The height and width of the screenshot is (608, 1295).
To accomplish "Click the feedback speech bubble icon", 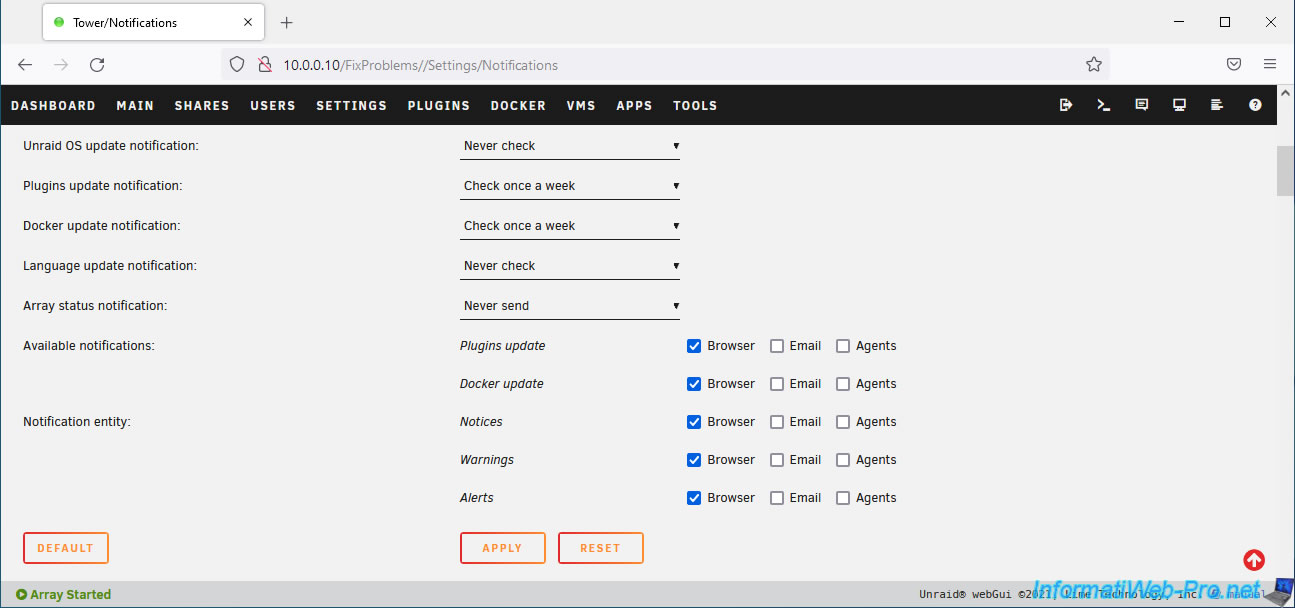I will 1142,105.
